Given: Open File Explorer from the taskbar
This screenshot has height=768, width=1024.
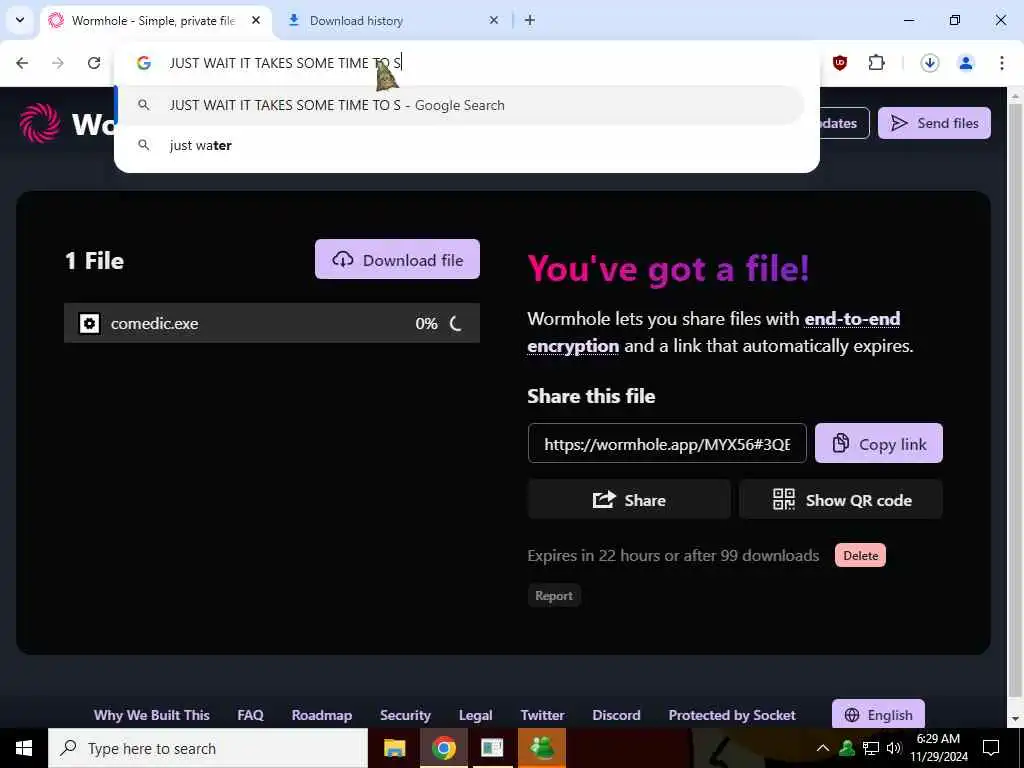Looking at the screenshot, I should 394,748.
